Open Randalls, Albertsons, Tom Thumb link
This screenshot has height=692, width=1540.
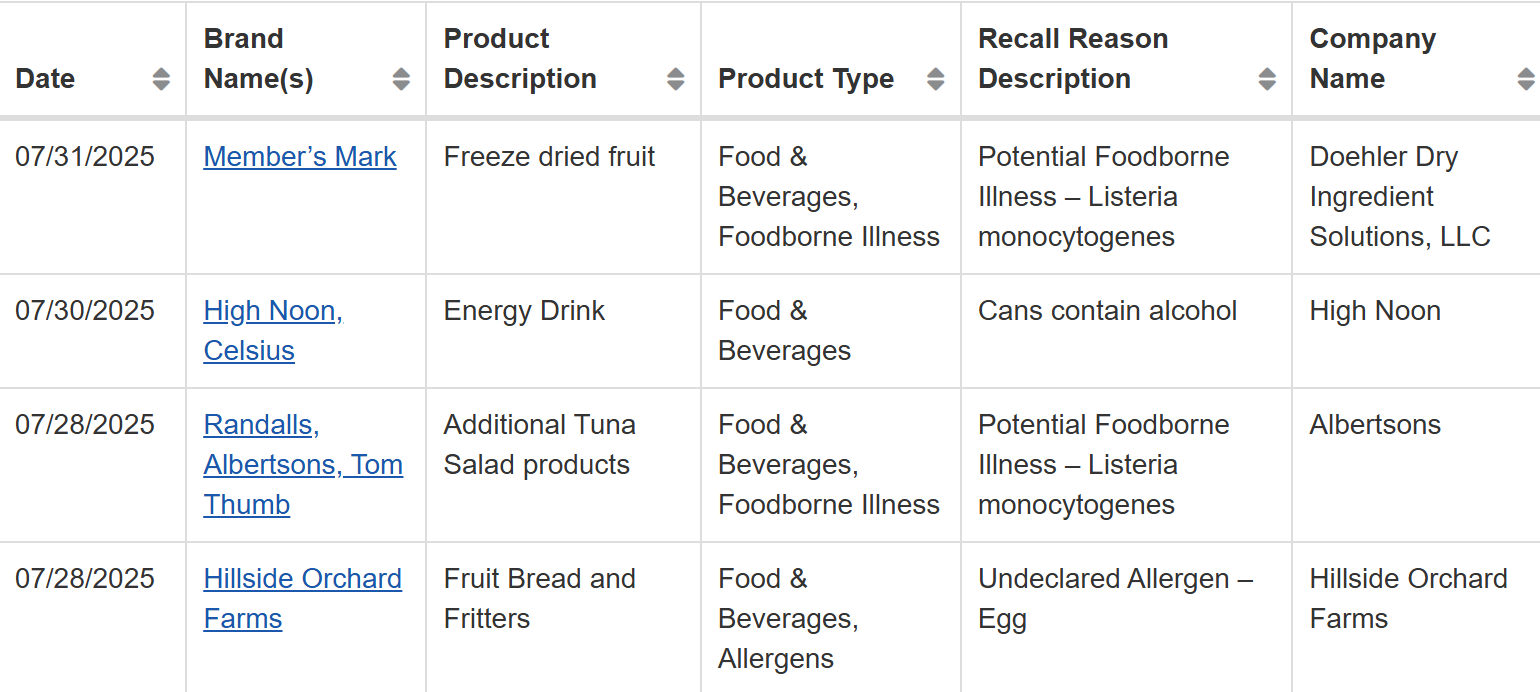303,465
